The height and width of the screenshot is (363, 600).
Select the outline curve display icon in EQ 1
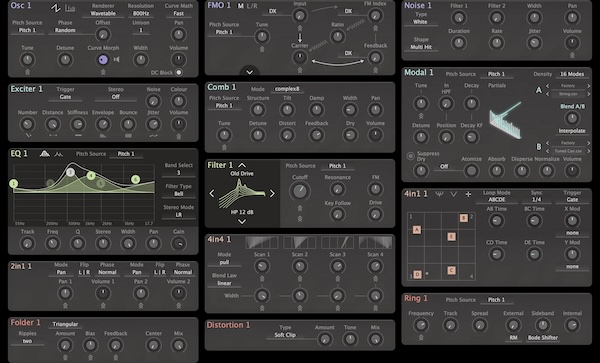click(59, 154)
